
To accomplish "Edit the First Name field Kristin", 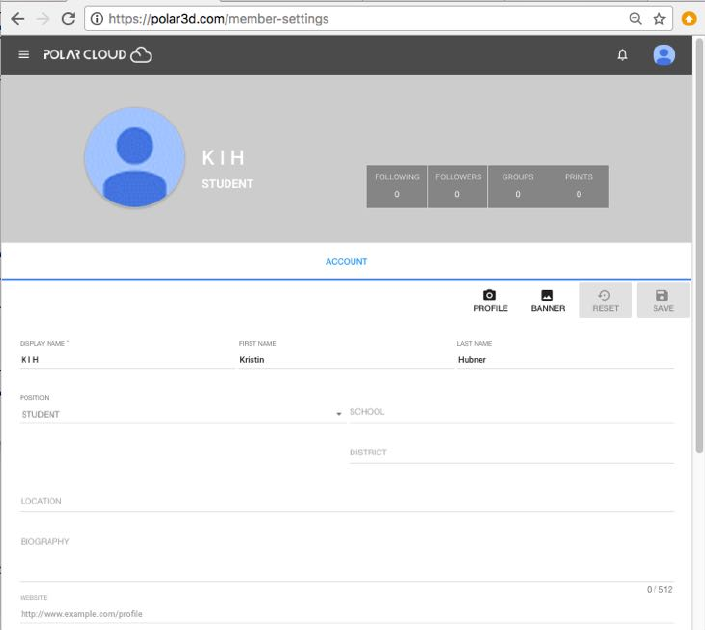I will (345, 360).
